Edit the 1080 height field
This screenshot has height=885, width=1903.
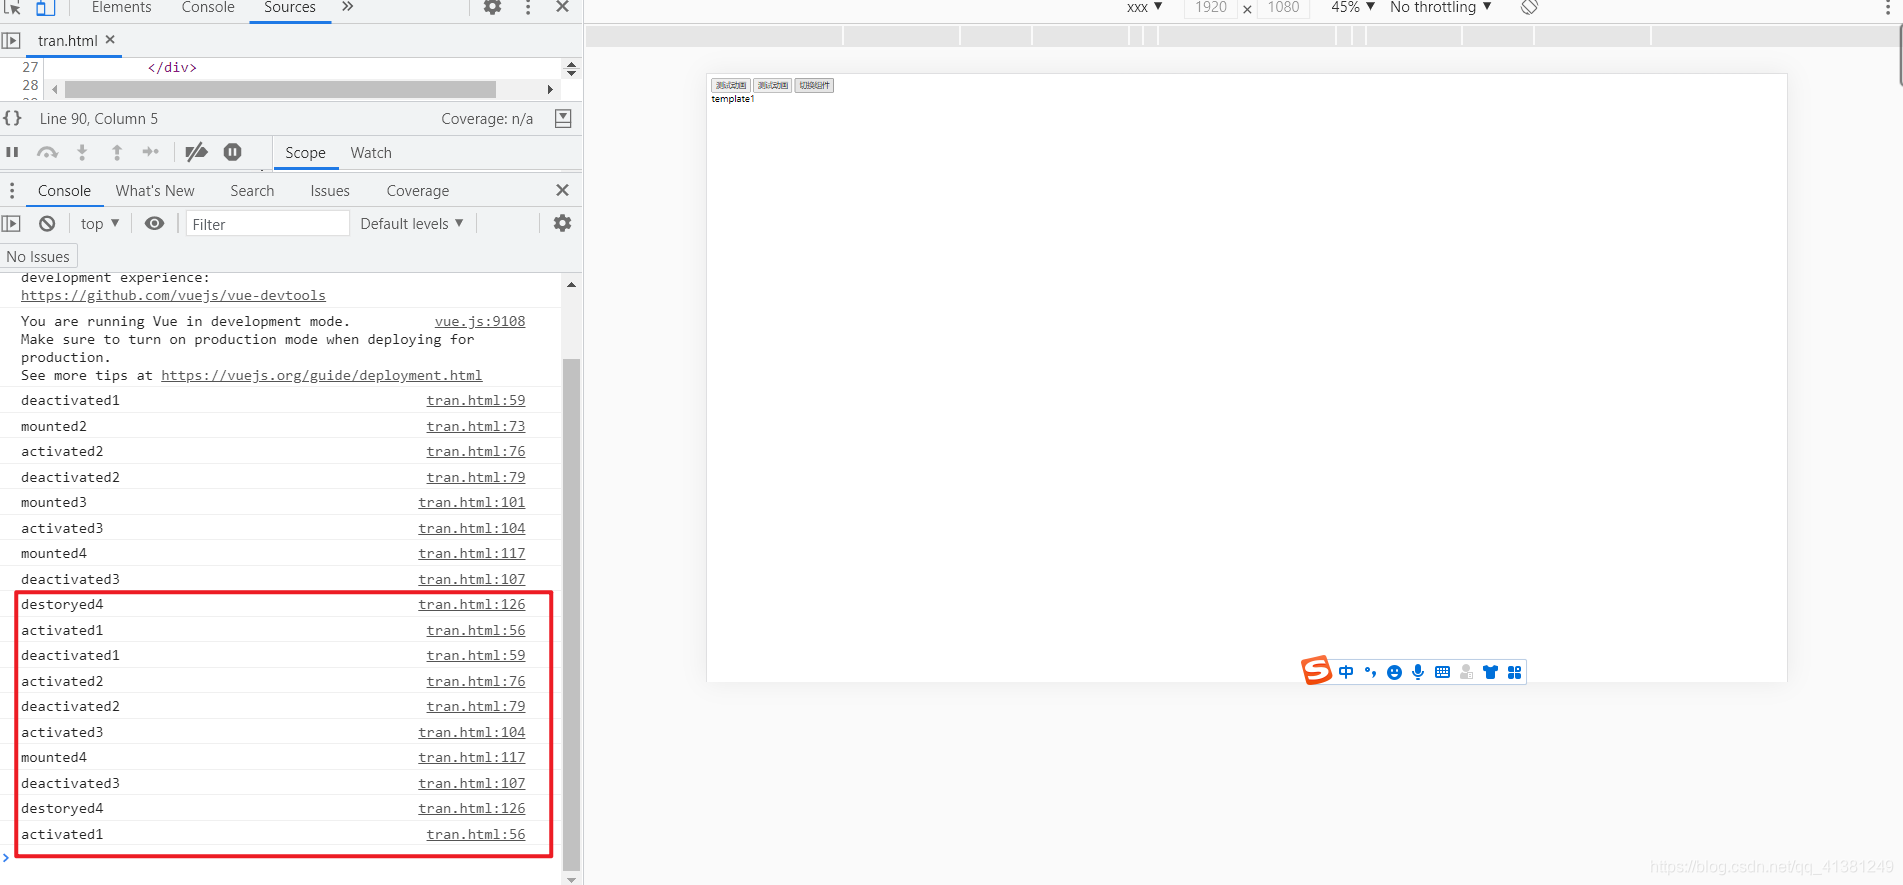[1284, 7]
